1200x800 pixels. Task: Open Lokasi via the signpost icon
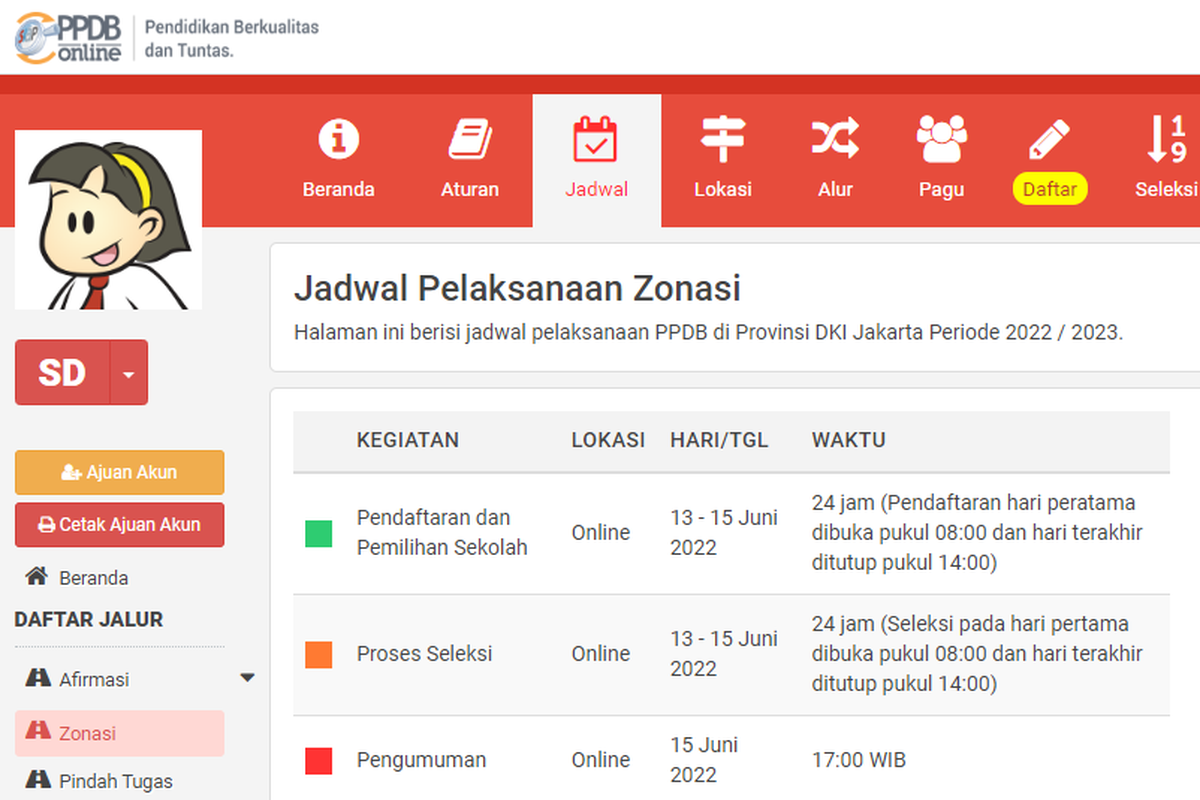coord(722,139)
